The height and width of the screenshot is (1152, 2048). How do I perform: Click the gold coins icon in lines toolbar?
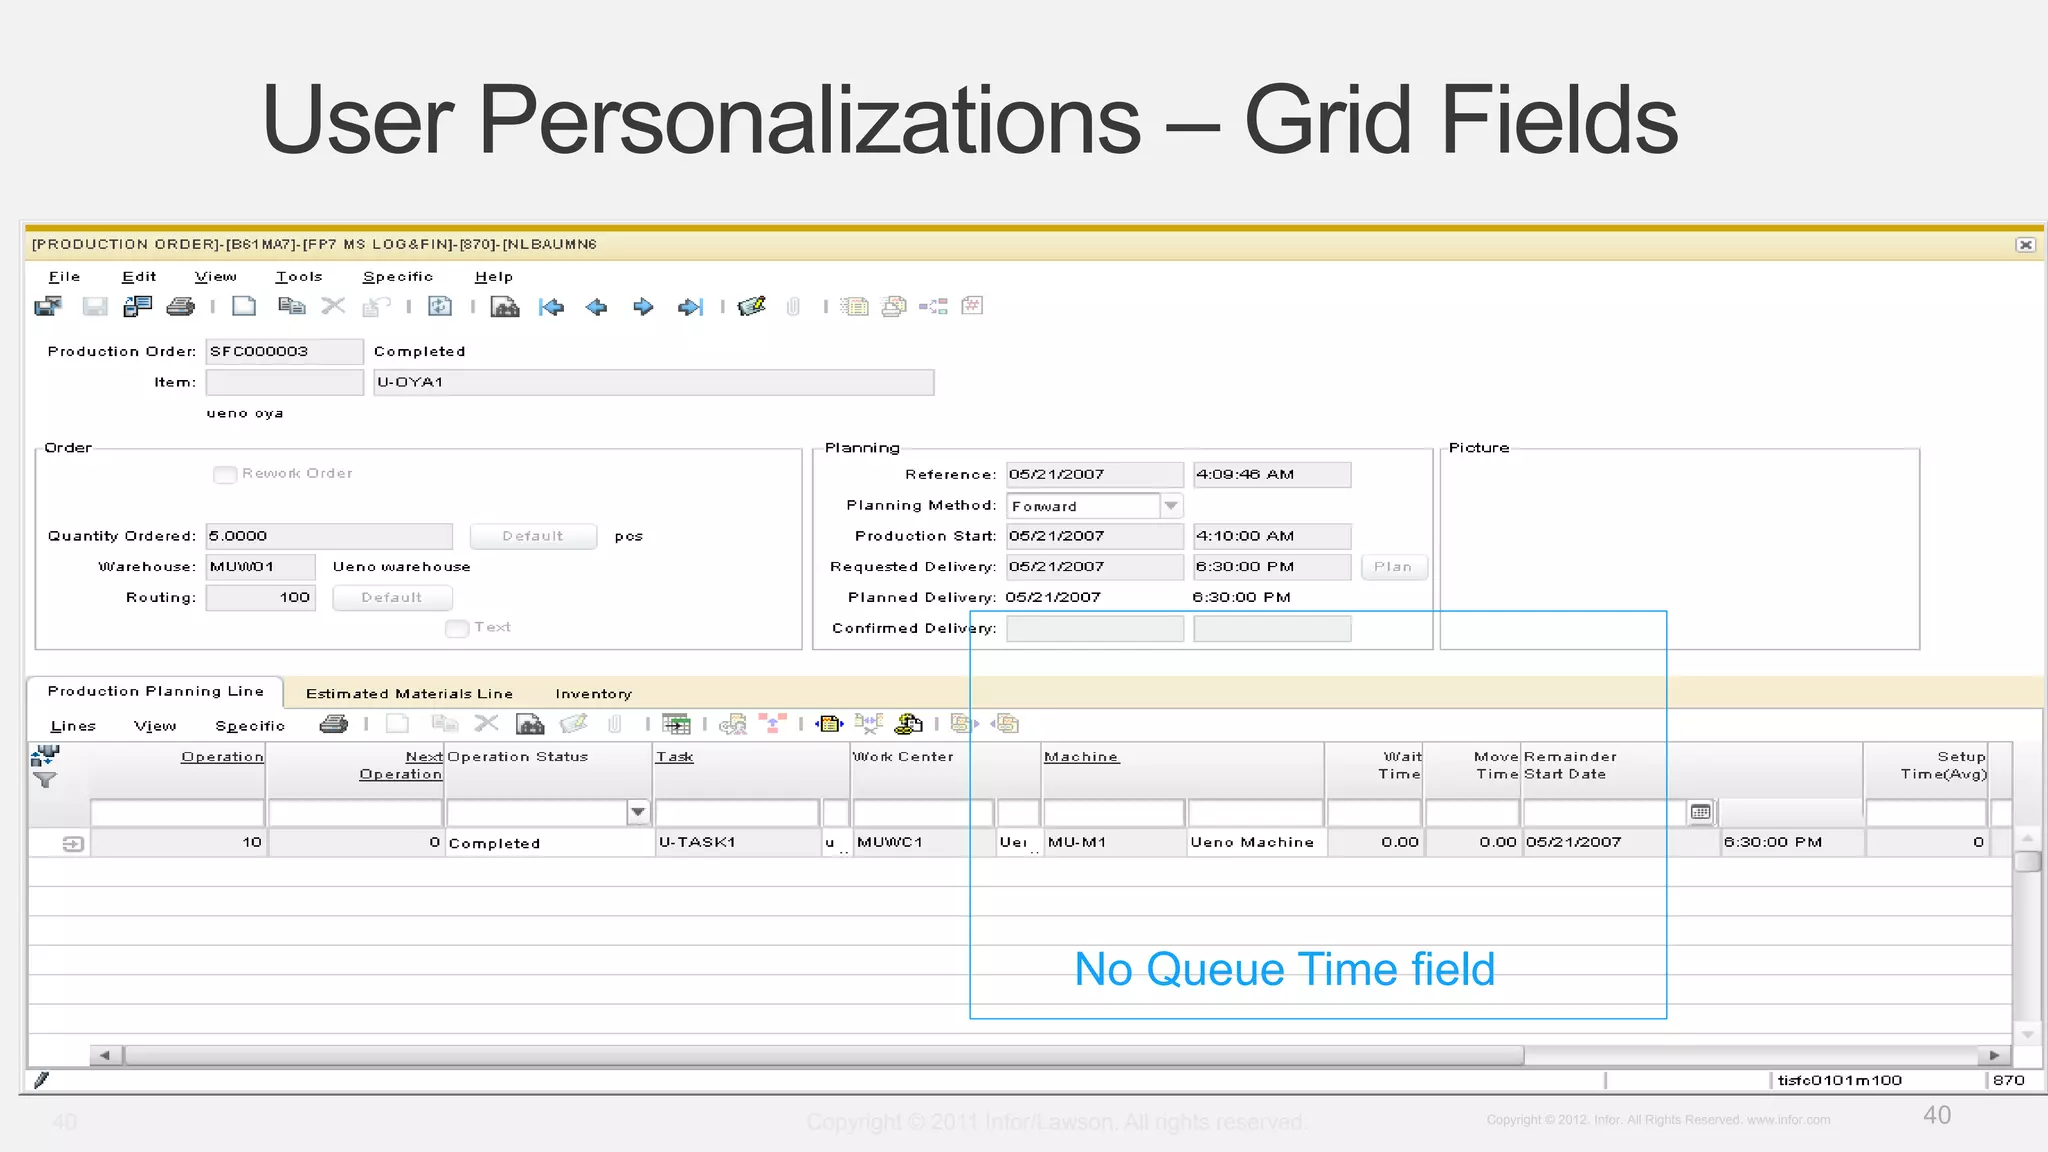pyautogui.click(x=908, y=723)
